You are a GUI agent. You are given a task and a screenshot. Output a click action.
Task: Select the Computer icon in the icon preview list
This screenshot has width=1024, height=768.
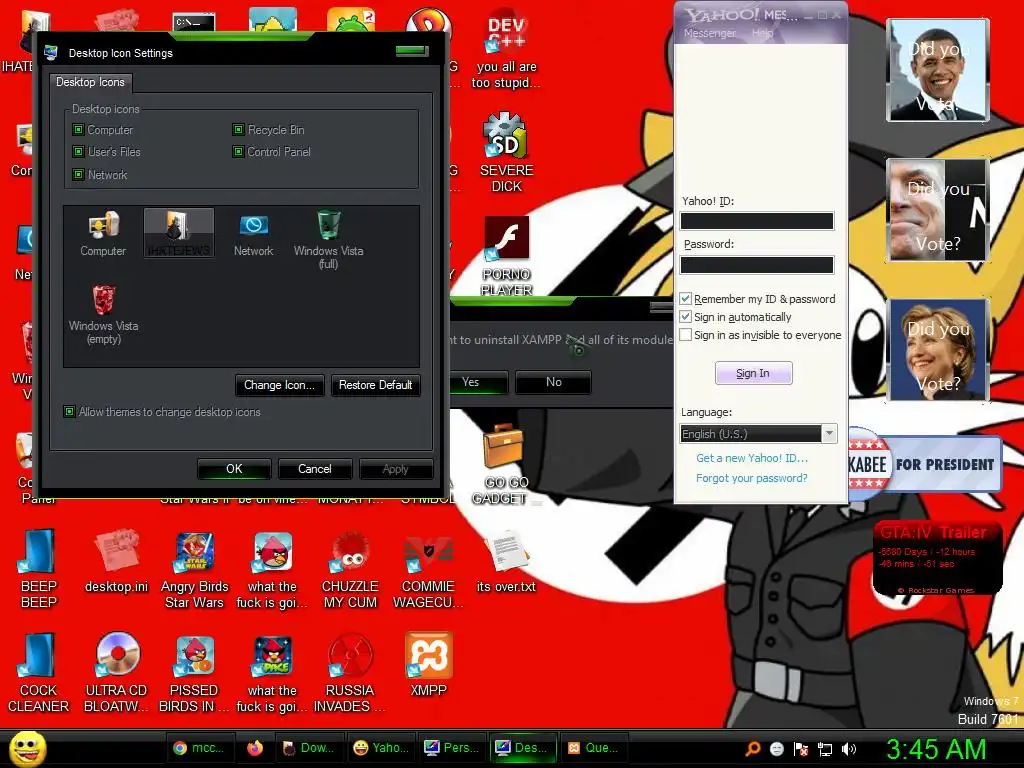coord(103,234)
